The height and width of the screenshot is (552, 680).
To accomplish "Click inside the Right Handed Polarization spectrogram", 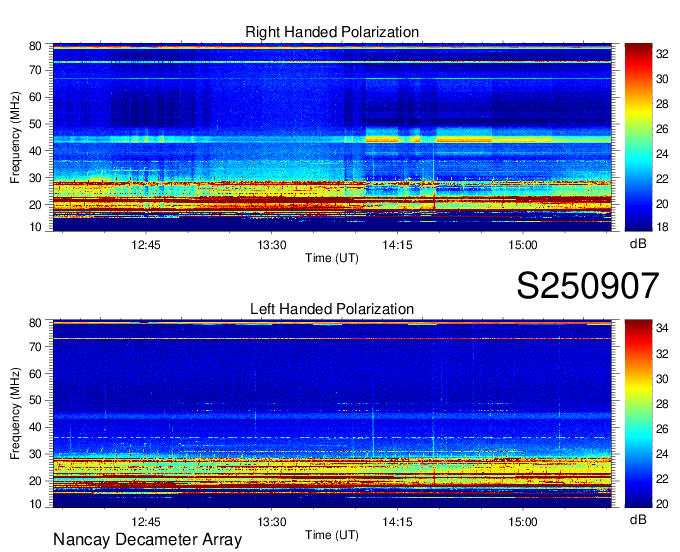I will [332, 137].
